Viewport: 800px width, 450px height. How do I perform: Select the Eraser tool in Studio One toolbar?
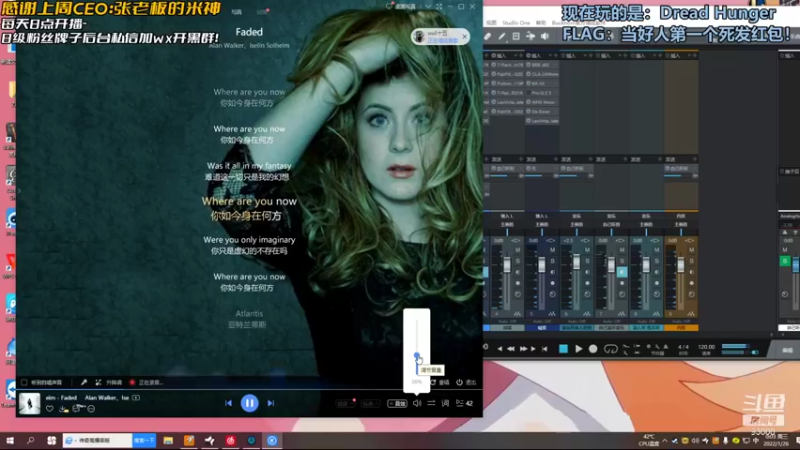tap(487, 36)
